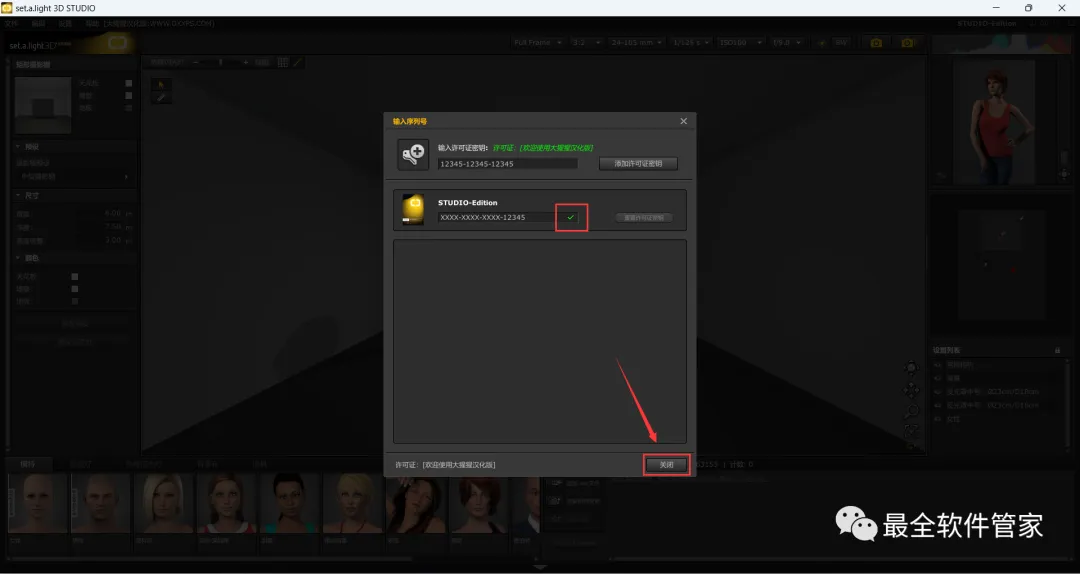Close the license dialog with the X icon
1080x574 pixels.
click(x=683, y=121)
